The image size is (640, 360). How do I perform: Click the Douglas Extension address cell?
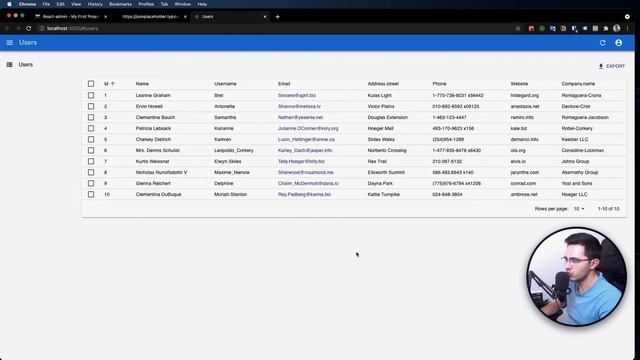point(387,117)
